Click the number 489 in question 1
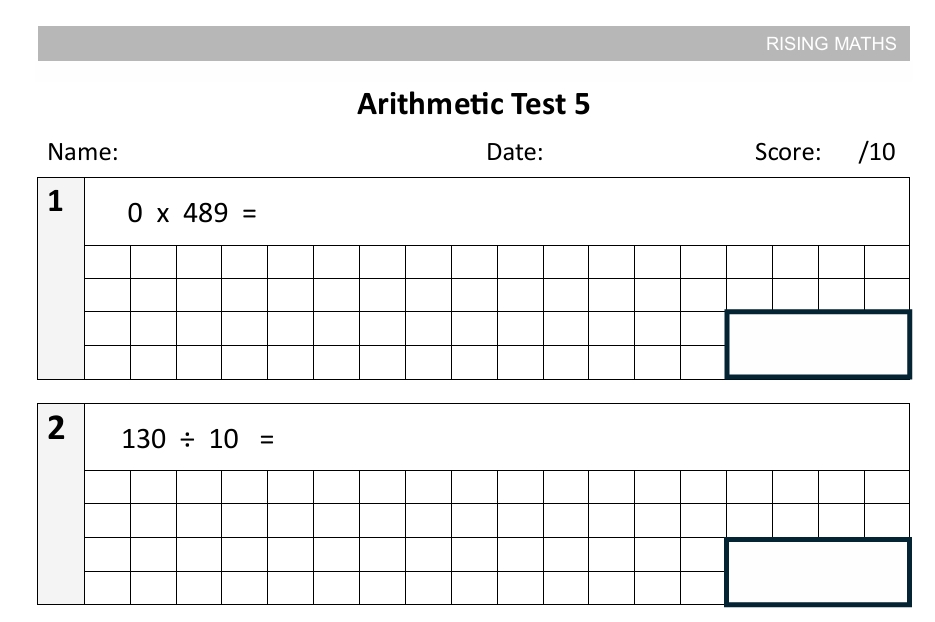 205,213
